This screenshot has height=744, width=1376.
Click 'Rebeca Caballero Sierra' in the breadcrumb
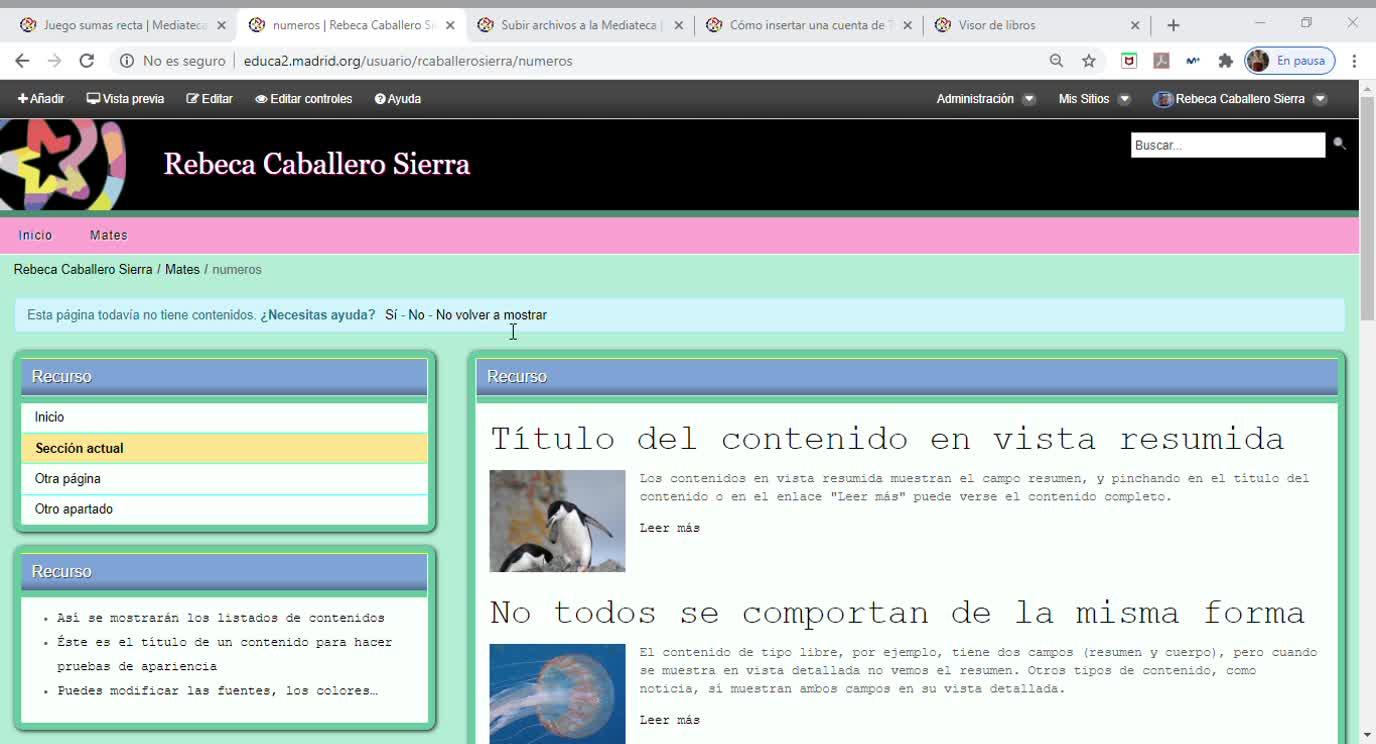coord(83,270)
